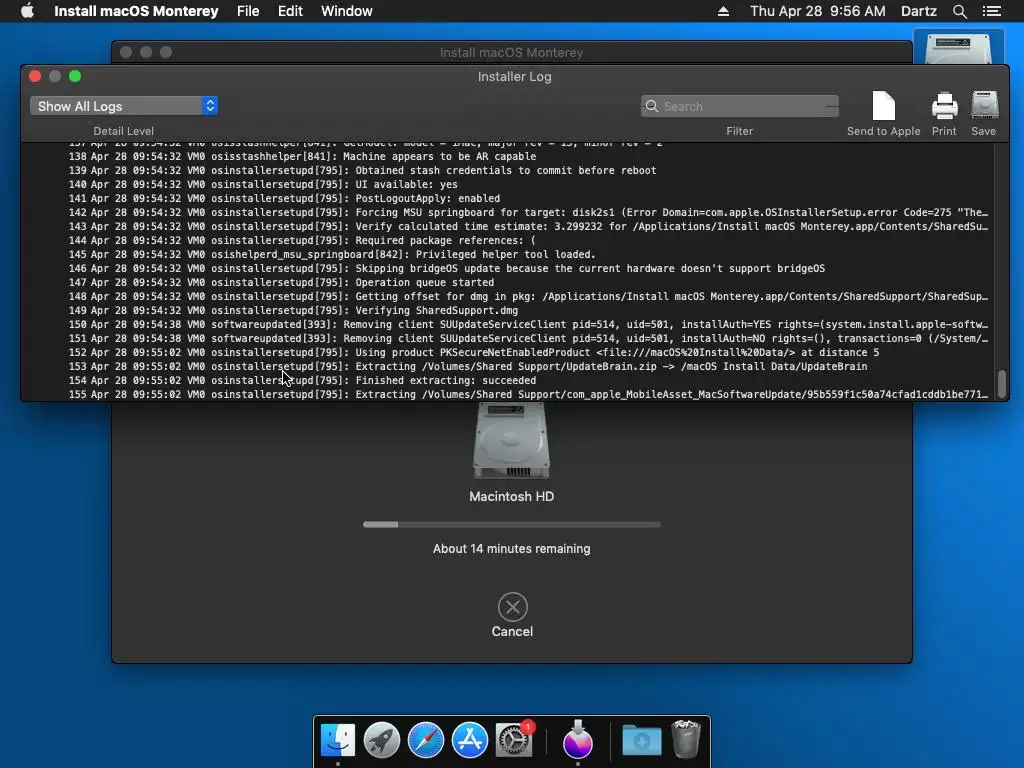Close the Installer Log window
Viewport: 1024px width, 768px height.
click(35, 76)
